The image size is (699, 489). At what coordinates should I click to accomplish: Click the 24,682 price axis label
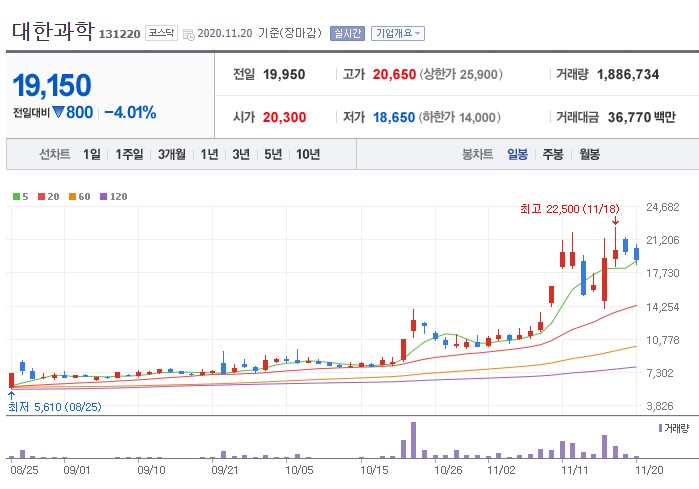coord(663,207)
